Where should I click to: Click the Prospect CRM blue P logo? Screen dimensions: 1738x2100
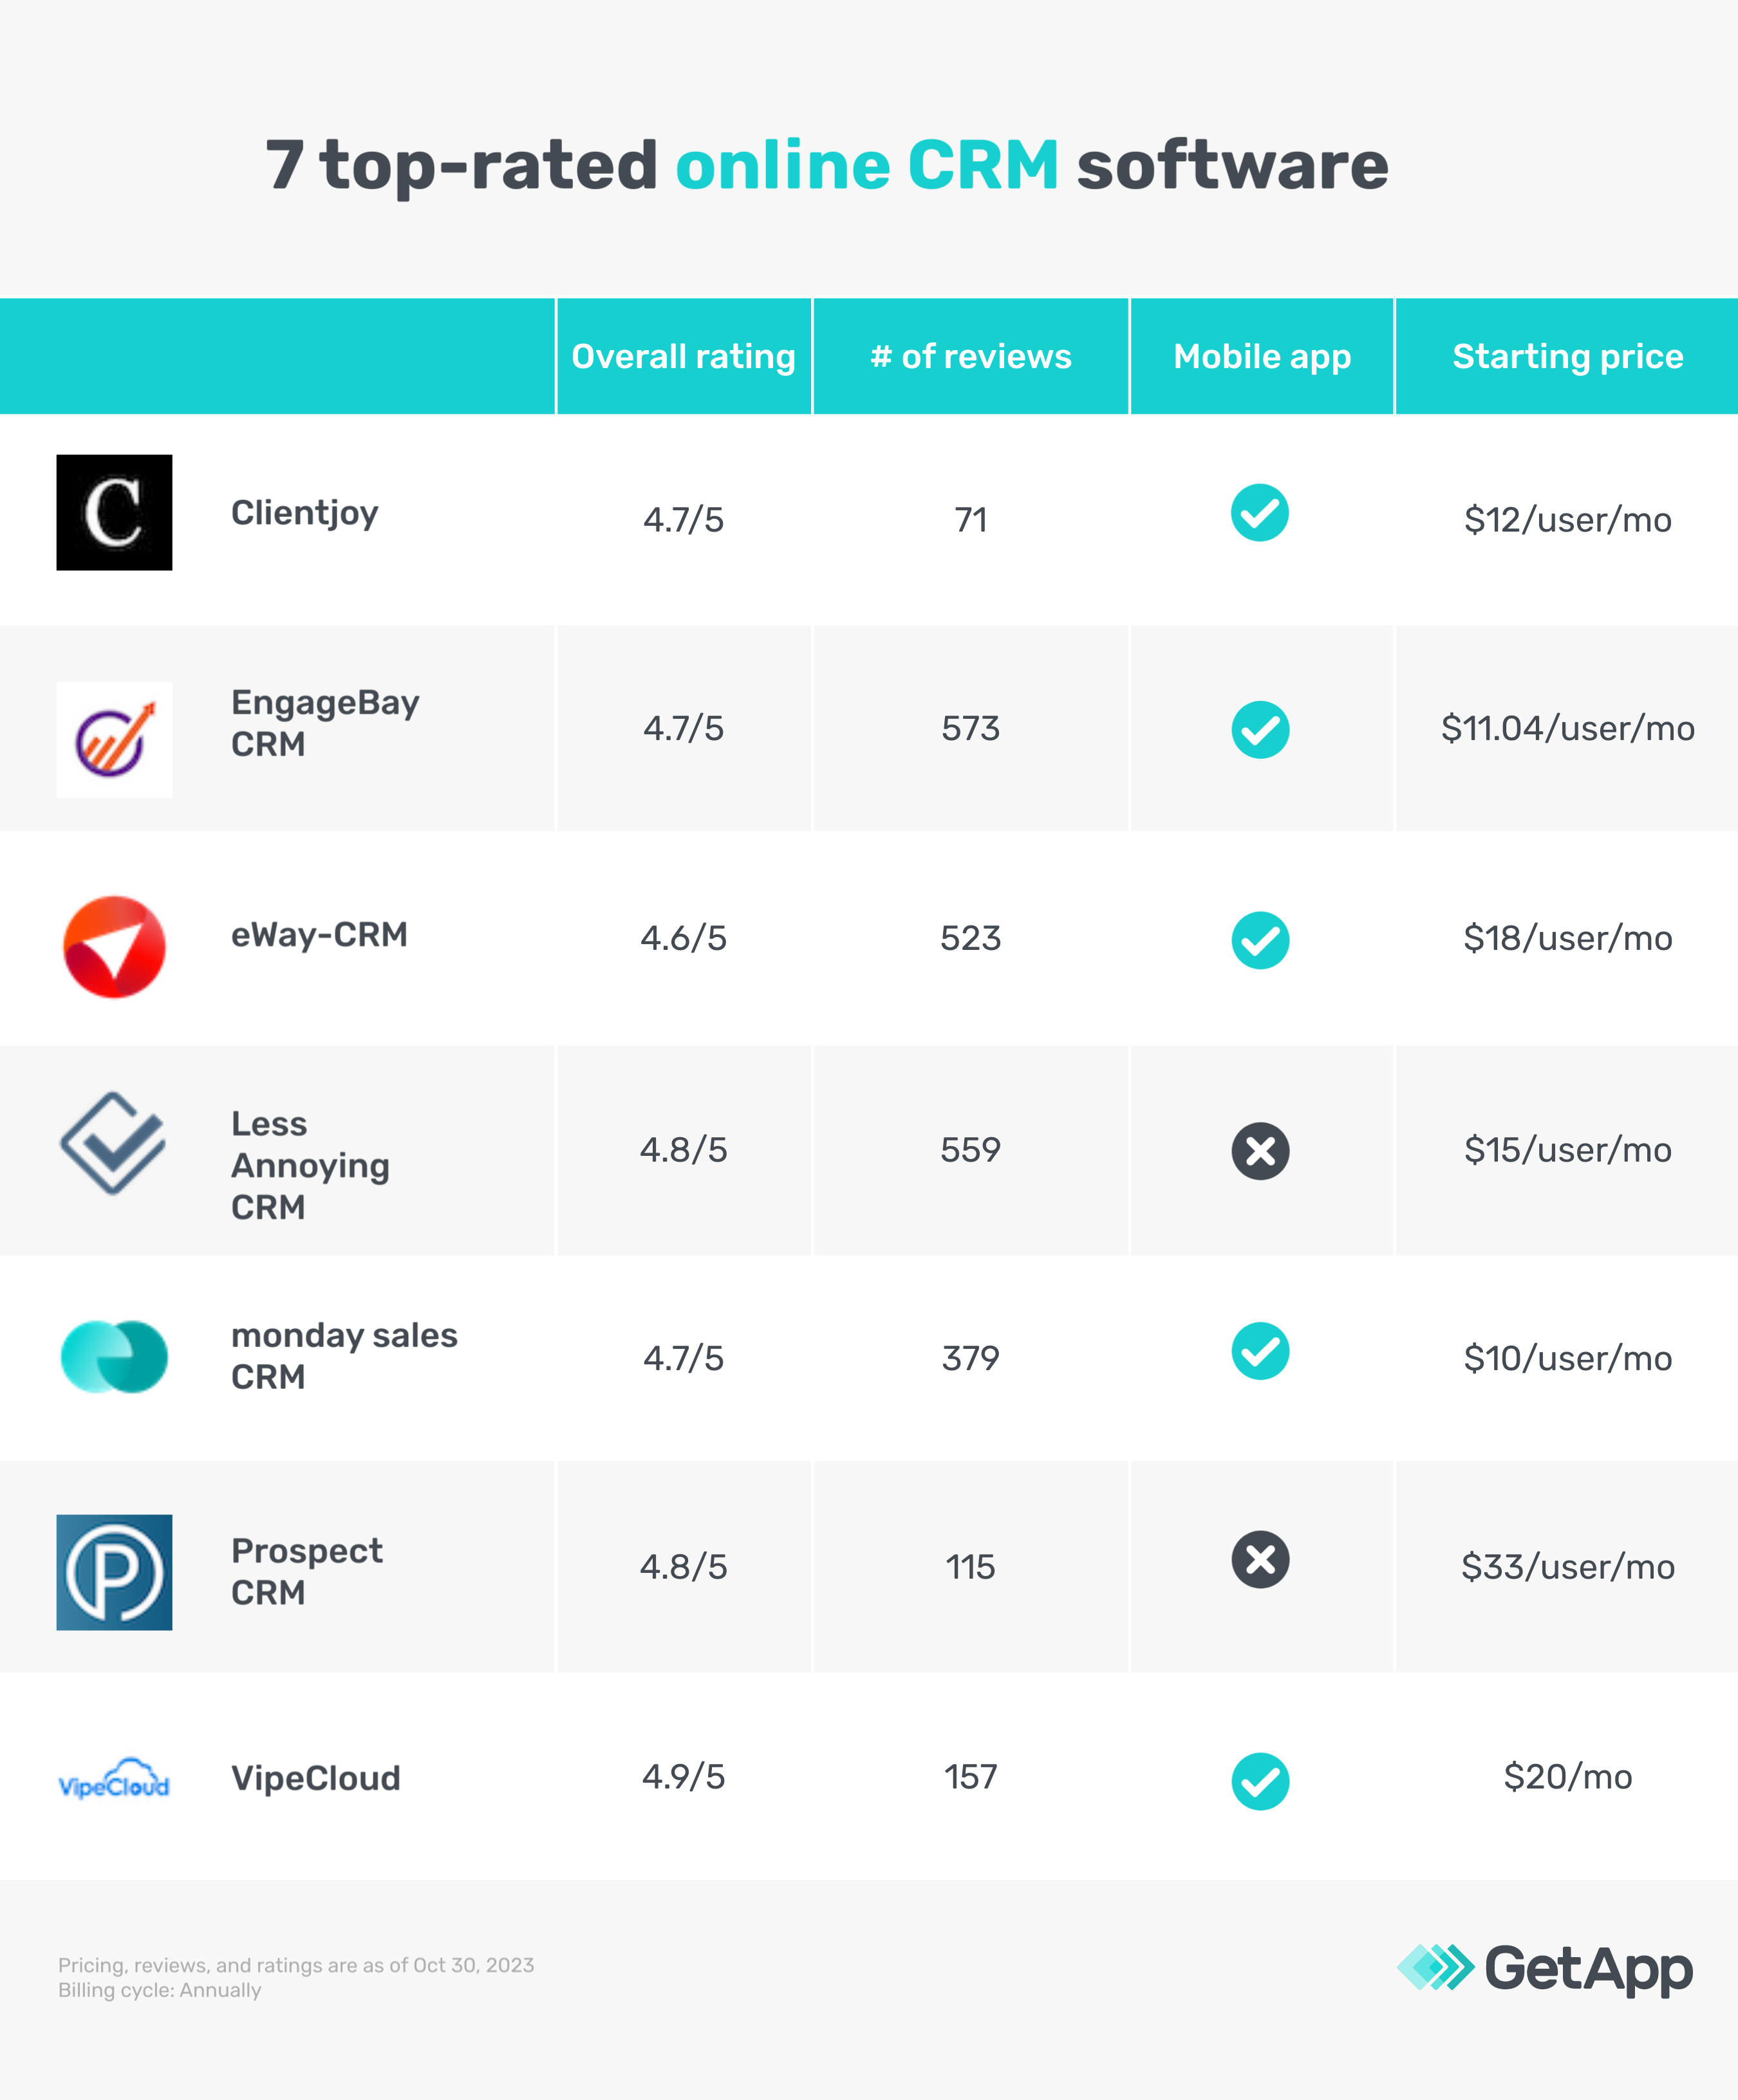click(x=114, y=1572)
